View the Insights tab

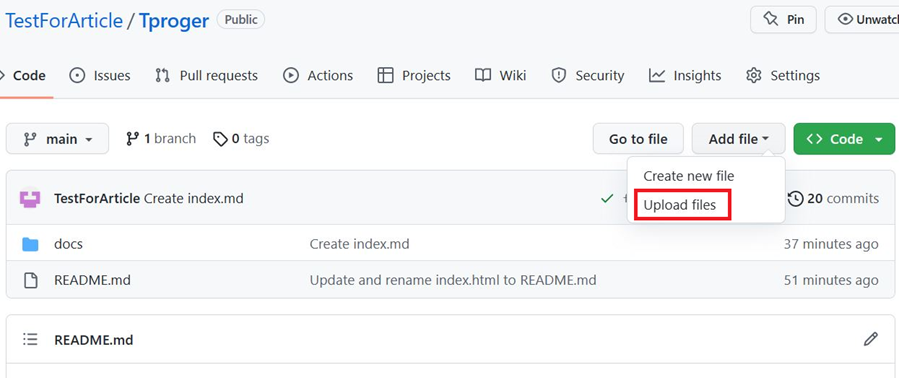685,76
